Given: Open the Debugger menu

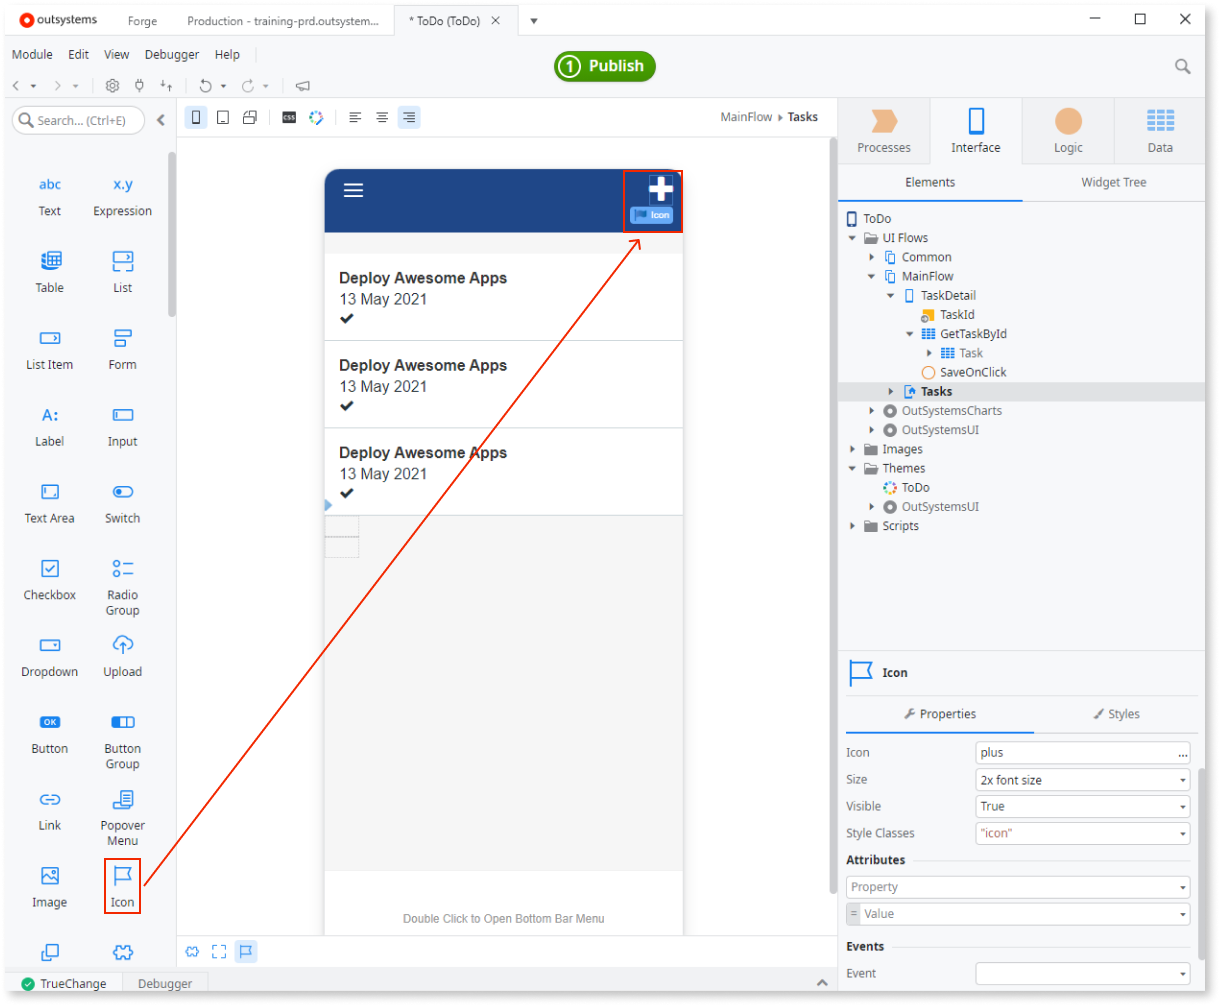Looking at the screenshot, I should (171, 54).
